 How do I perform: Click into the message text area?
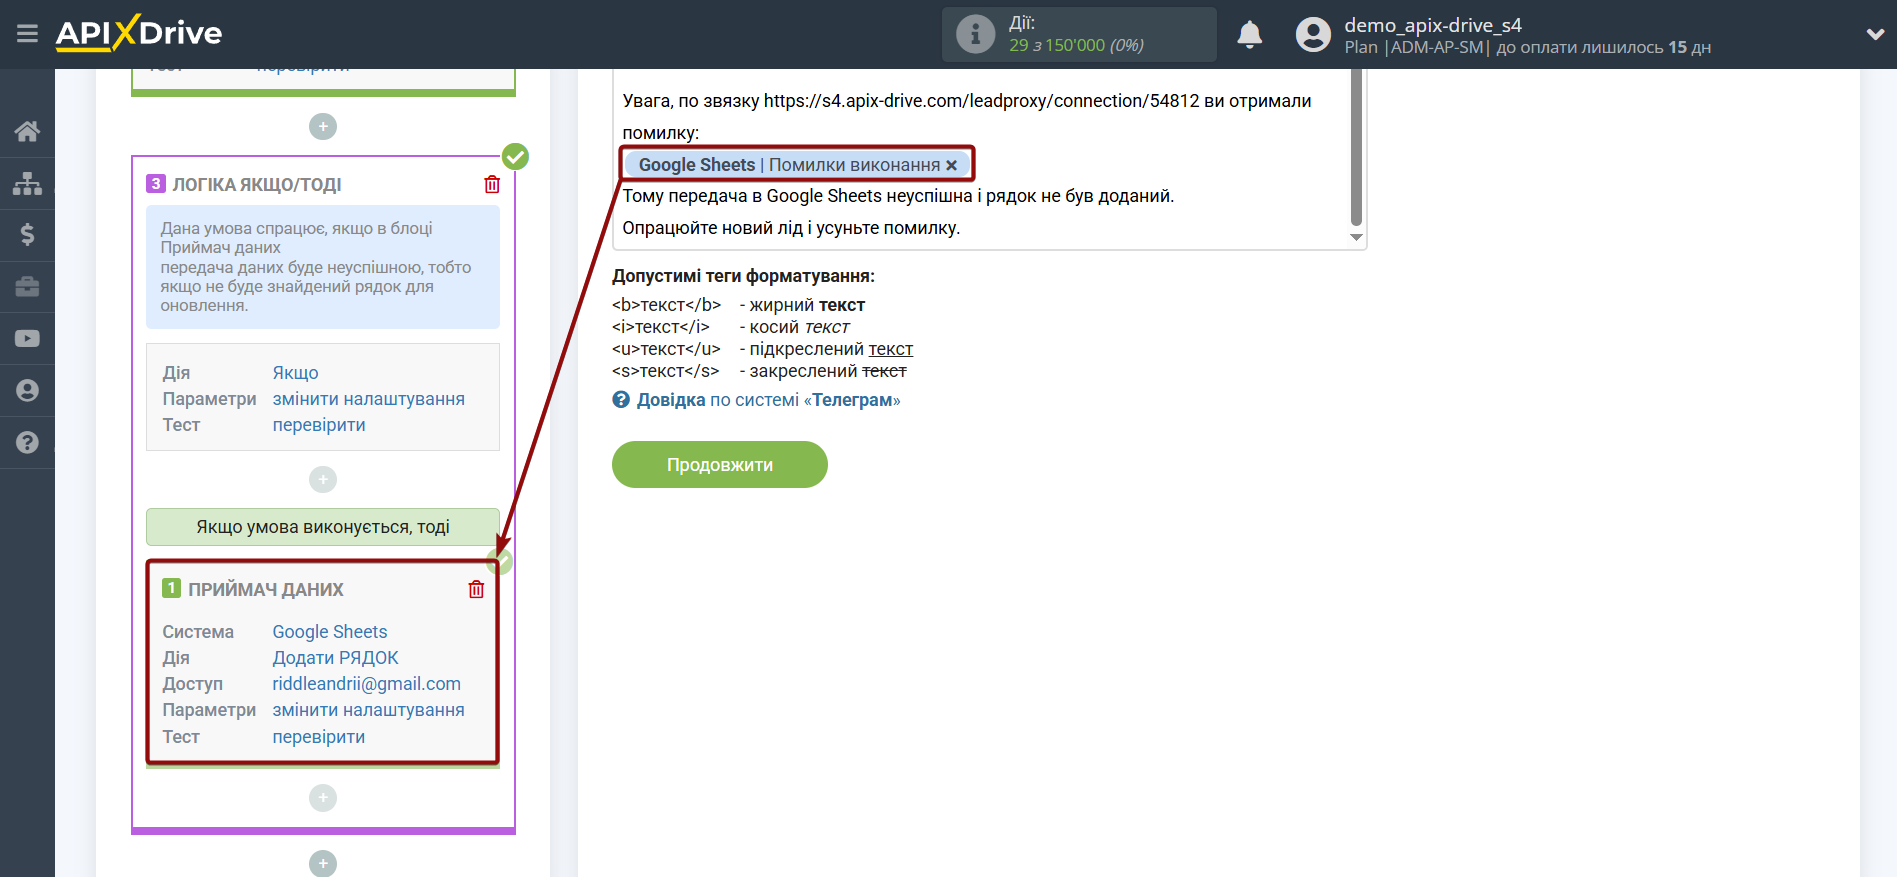pyautogui.click(x=981, y=160)
